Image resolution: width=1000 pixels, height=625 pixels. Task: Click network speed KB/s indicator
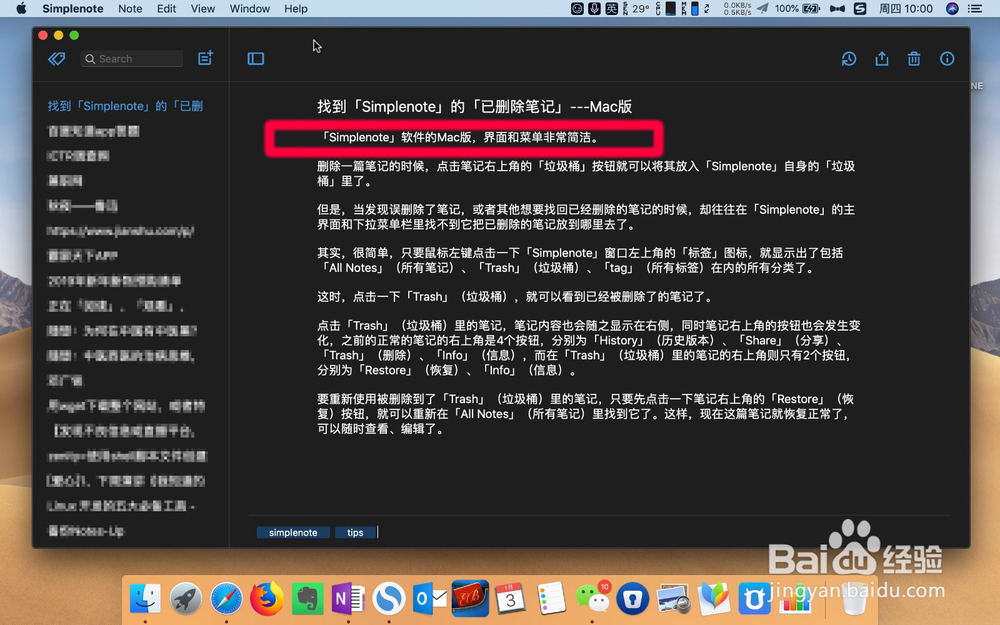click(x=737, y=8)
